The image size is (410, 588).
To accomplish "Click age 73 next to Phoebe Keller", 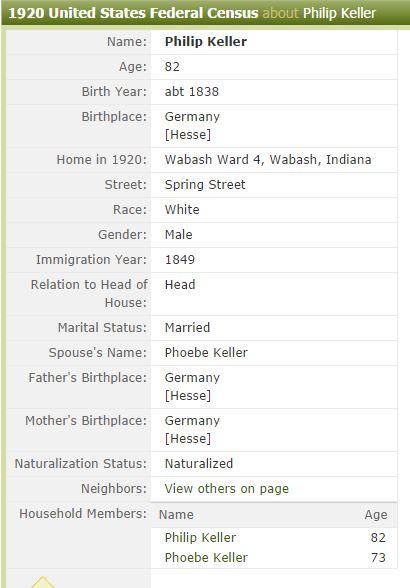I will (x=378, y=557).
